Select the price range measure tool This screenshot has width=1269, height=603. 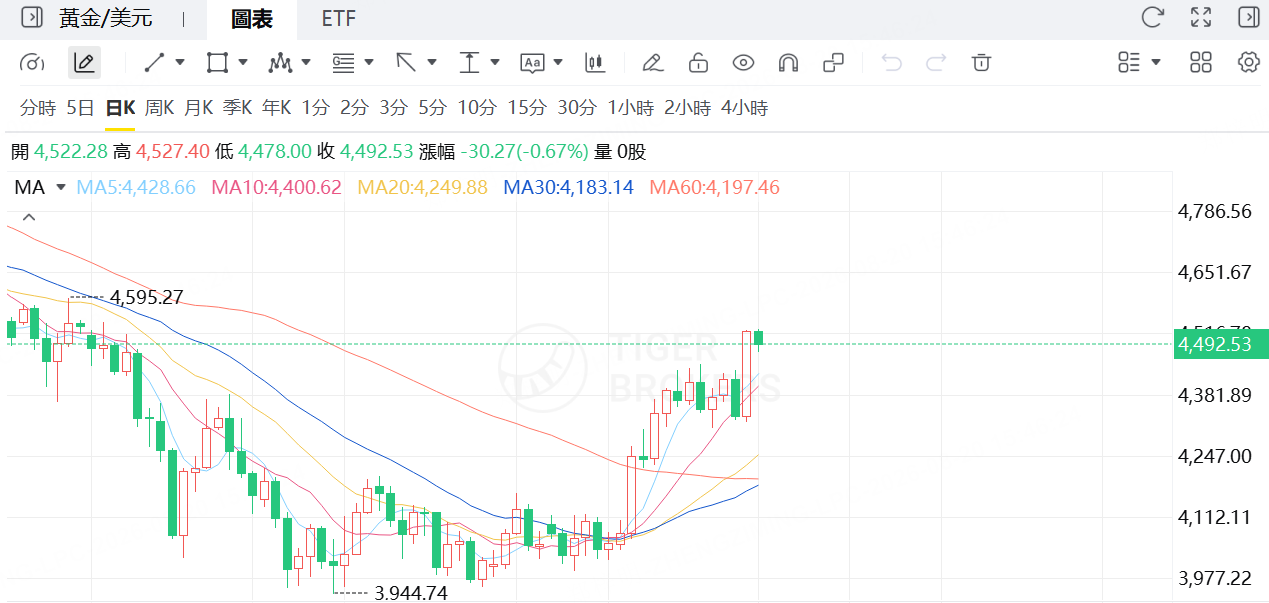[469, 63]
